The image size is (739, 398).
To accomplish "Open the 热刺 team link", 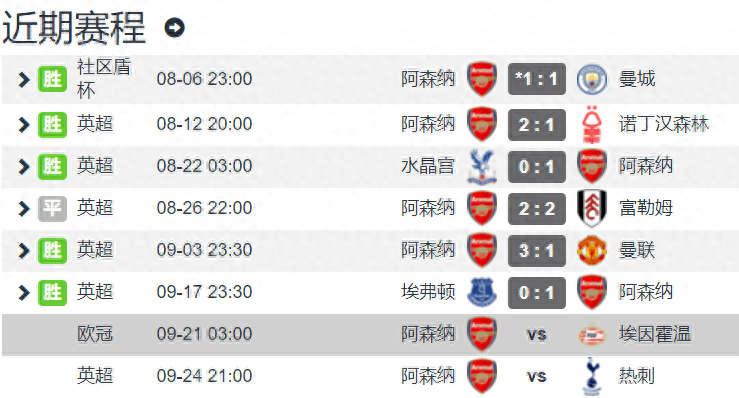I will tap(637, 376).
